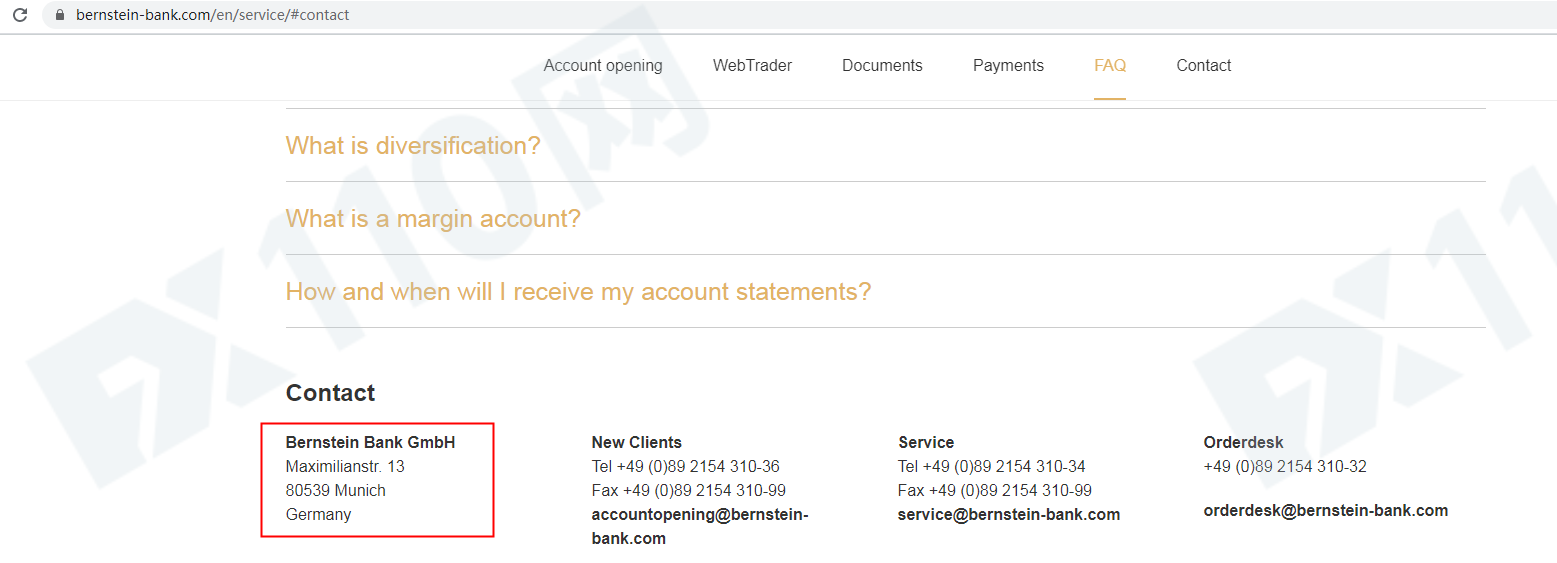Expand 'What is a margin account?' question
The width and height of the screenshot is (1557, 563).
pyautogui.click(x=433, y=219)
